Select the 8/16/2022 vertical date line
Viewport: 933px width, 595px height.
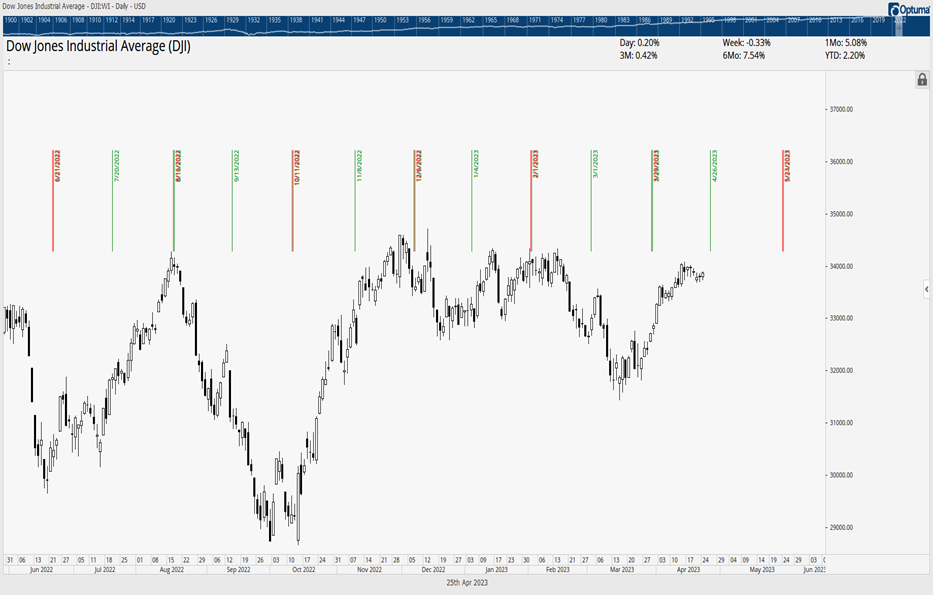click(x=174, y=201)
